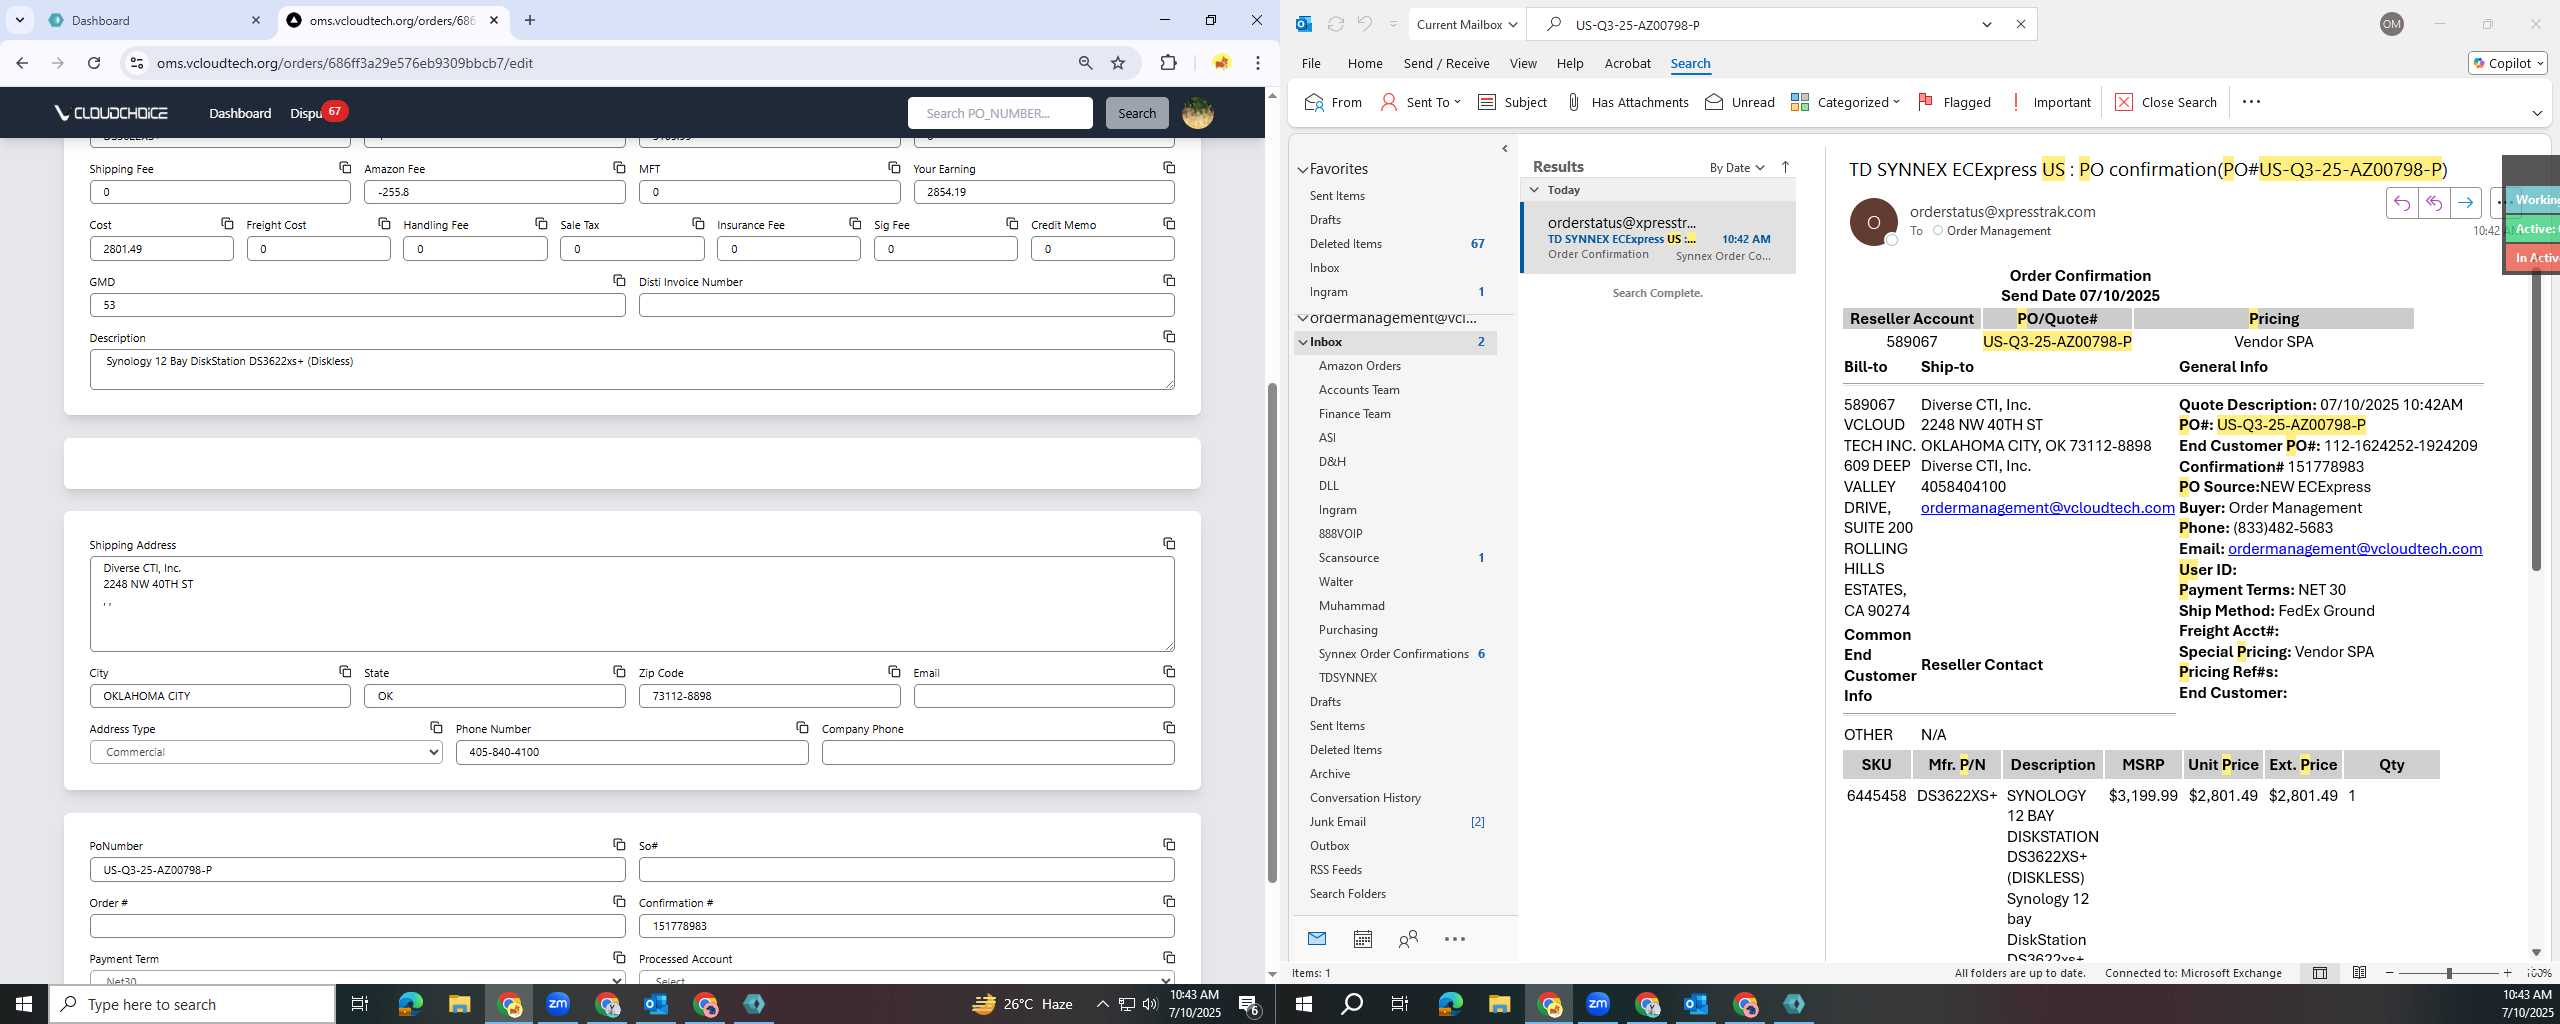The height and width of the screenshot is (1024, 2560).
Task: Expand the Outlook ribbon chevron
Action: pos(2537,113)
